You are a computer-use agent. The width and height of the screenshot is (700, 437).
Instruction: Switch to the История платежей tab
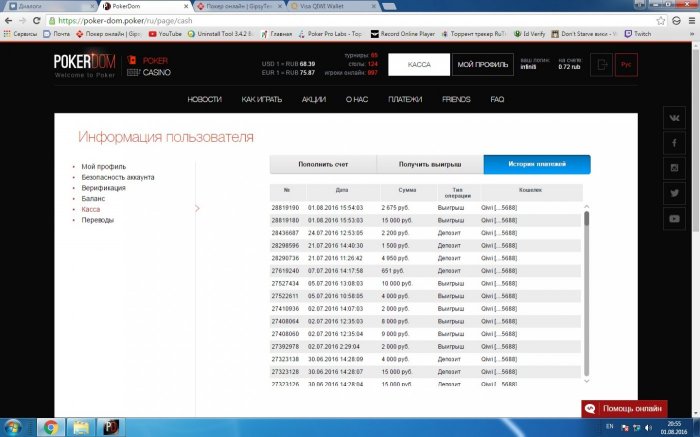click(x=536, y=165)
